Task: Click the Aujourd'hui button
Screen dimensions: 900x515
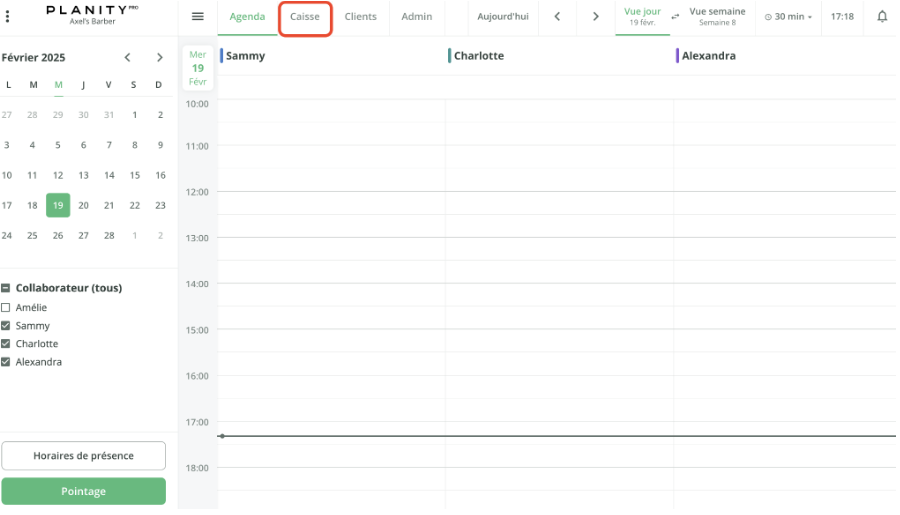Action: point(503,17)
